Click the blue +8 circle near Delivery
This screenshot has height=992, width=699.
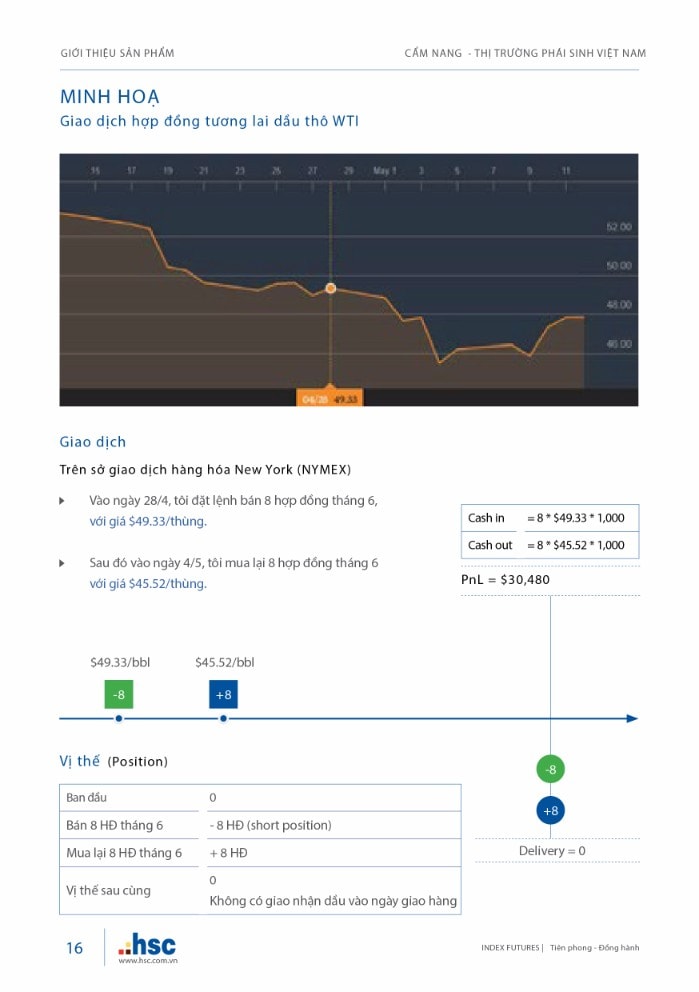tap(550, 810)
